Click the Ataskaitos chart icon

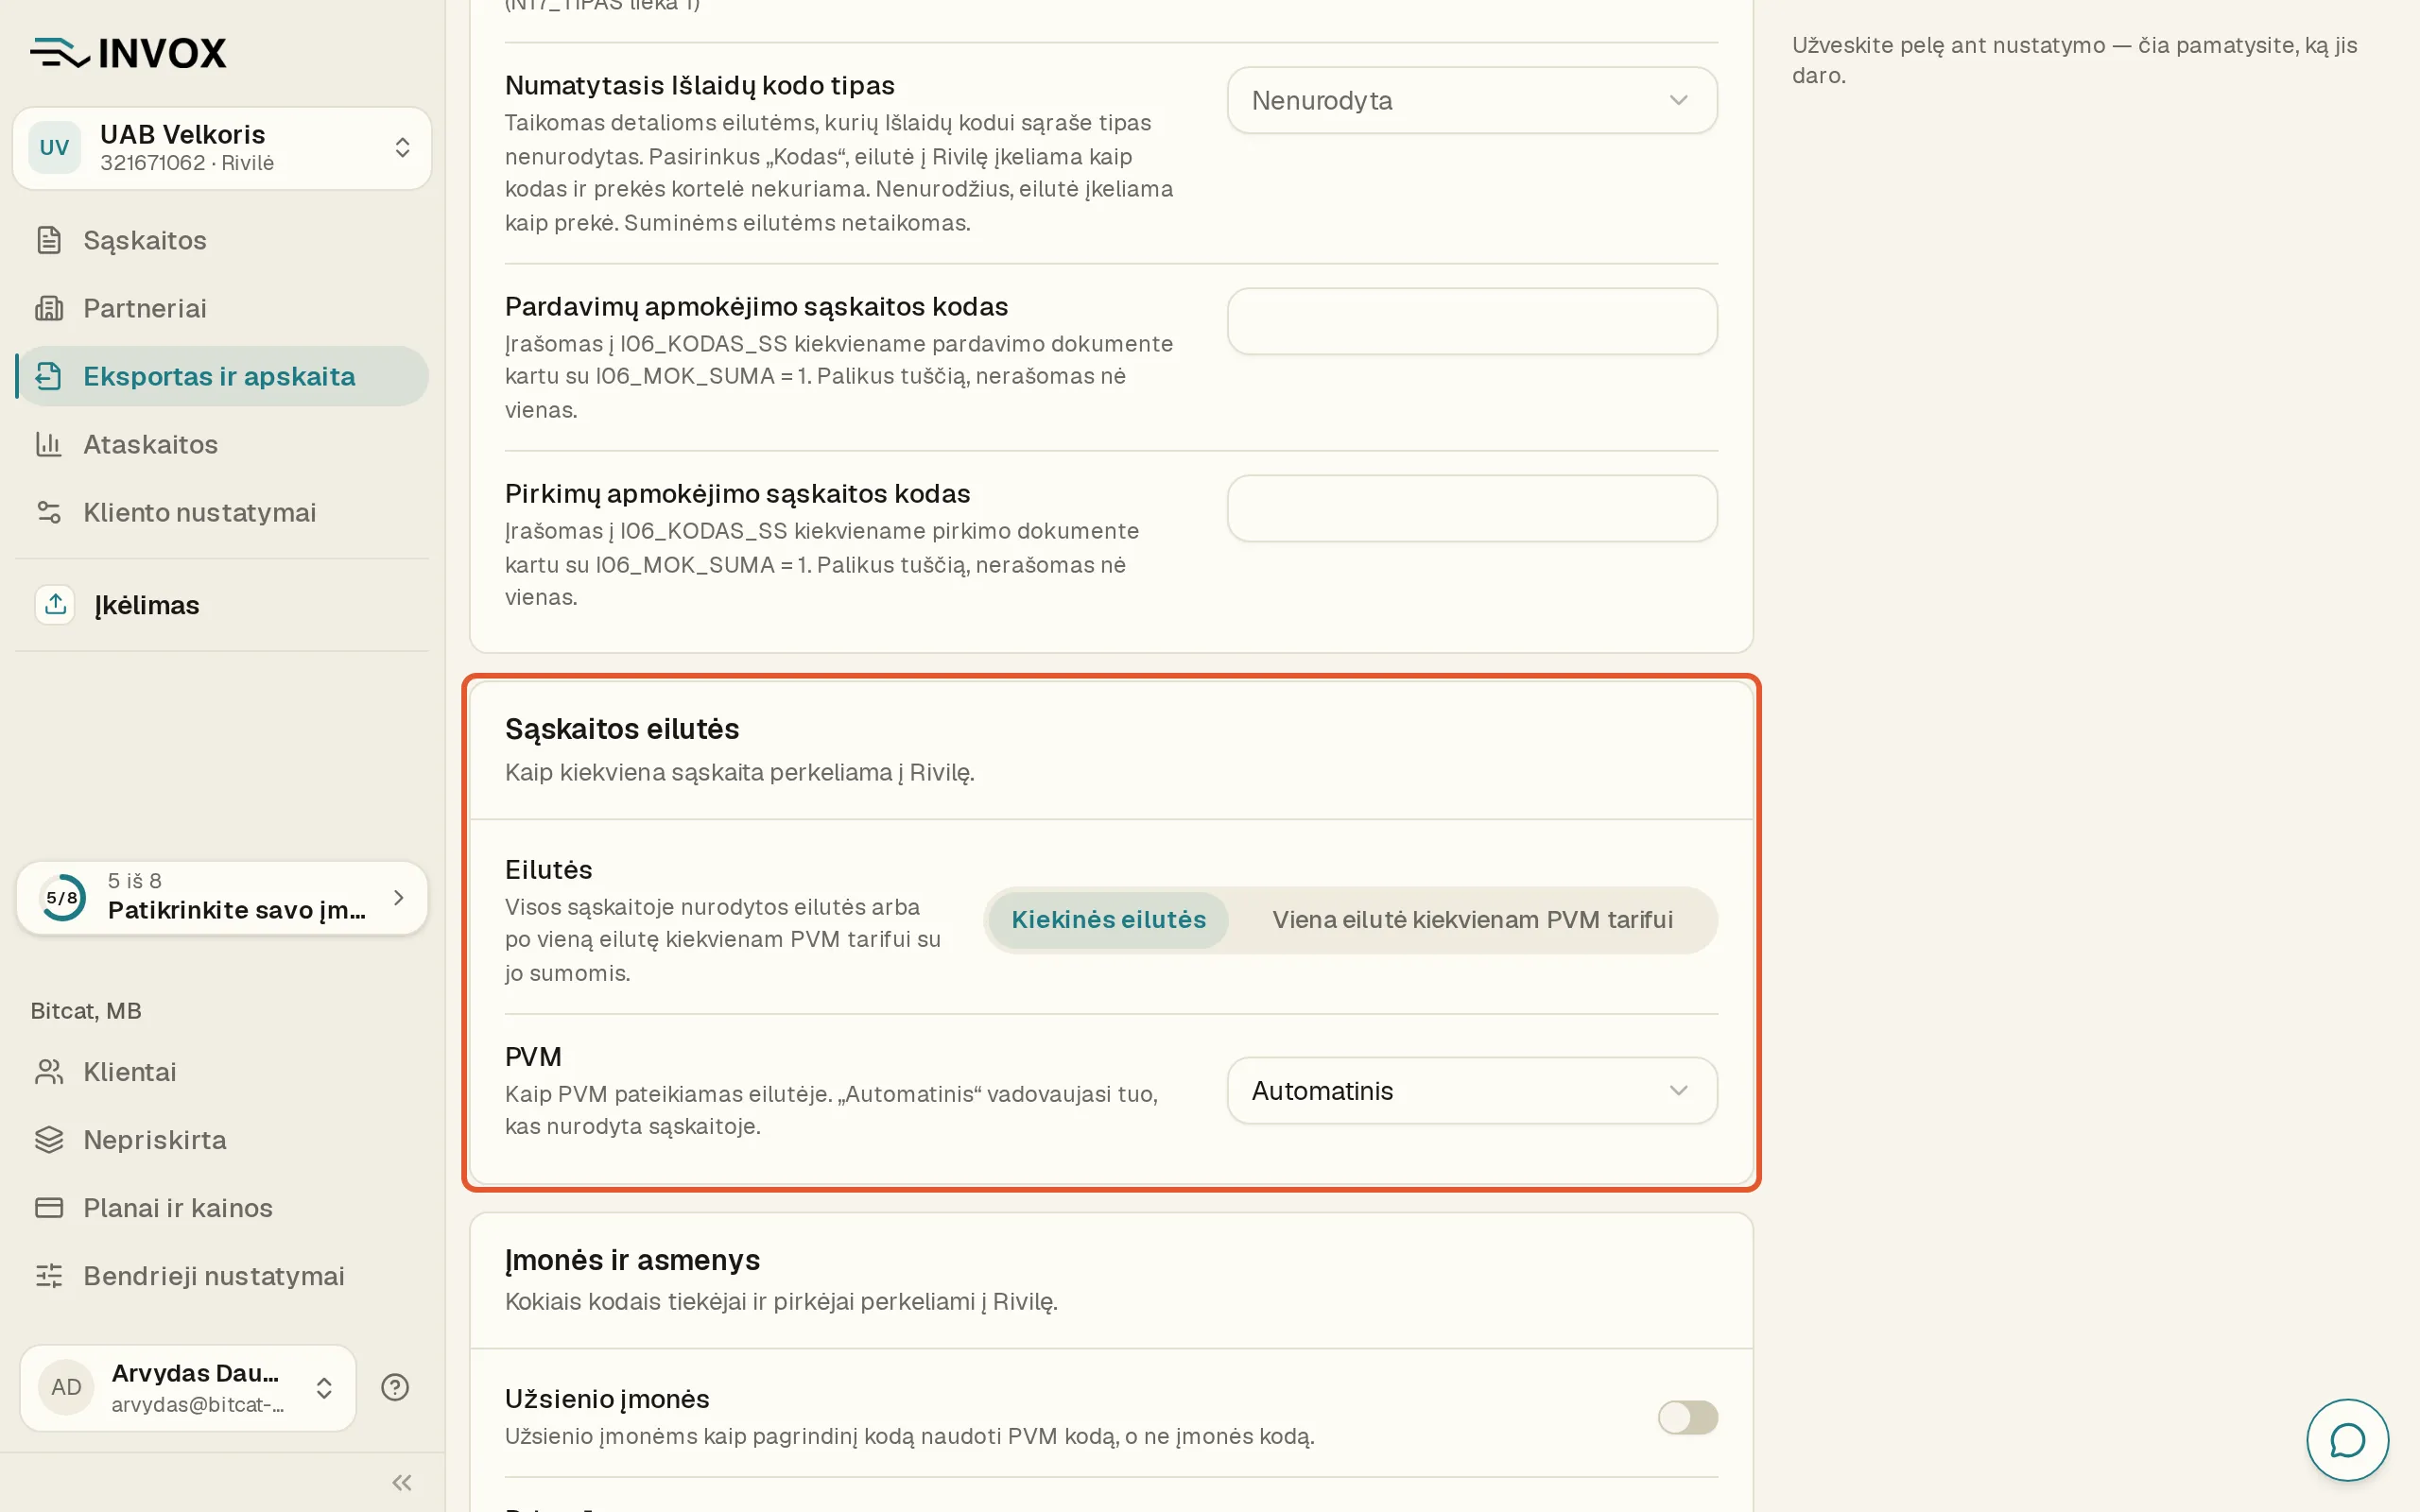point(49,444)
